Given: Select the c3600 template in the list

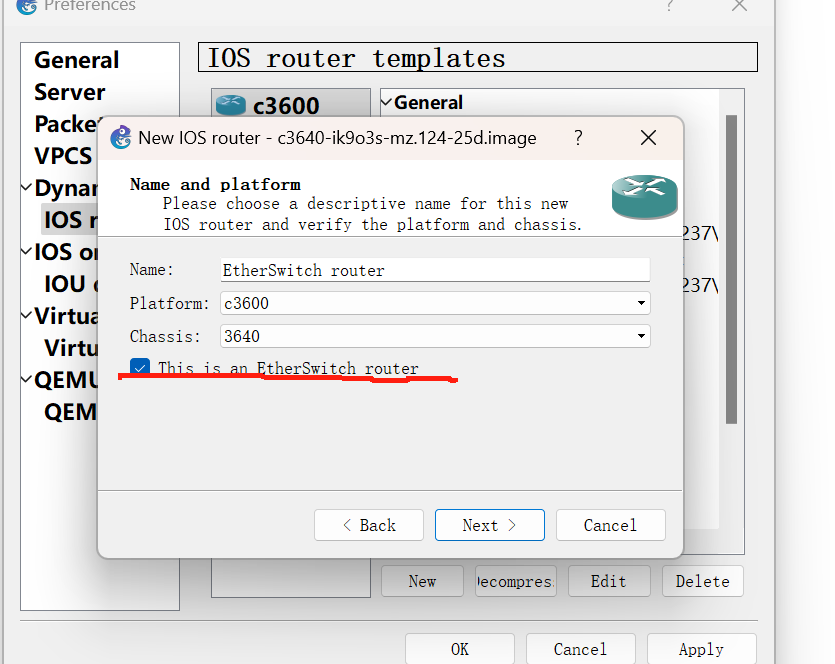Looking at the screenshot, I should tap(291, 105).
